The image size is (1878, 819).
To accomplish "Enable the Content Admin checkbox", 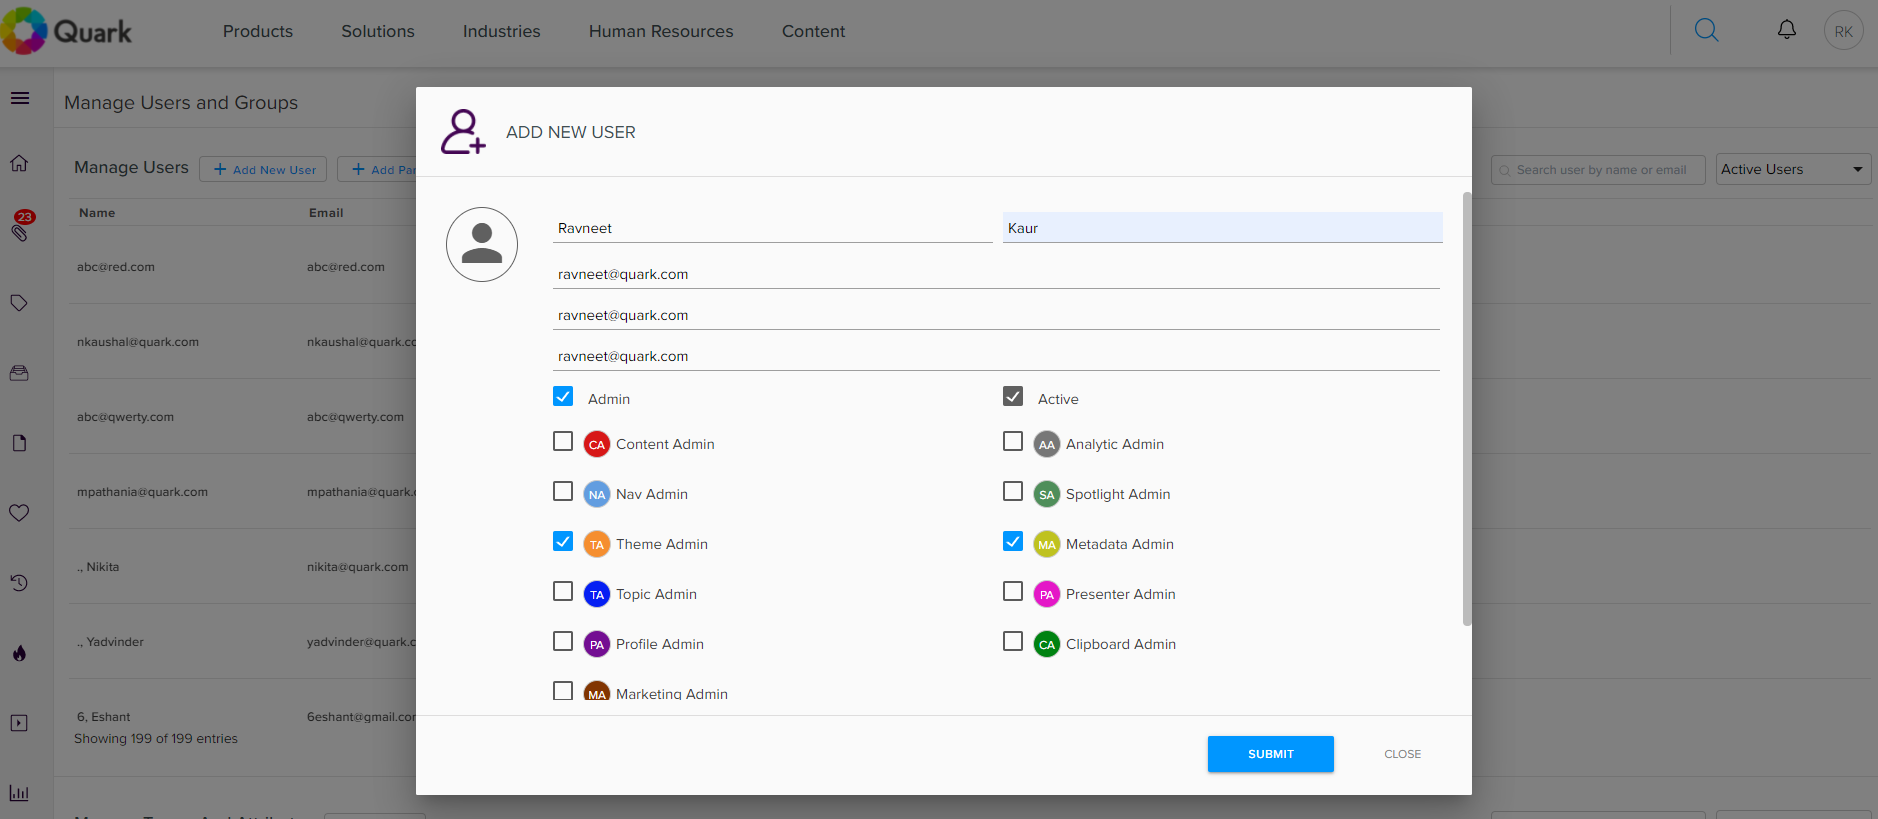I will pyautogui.click(x=563, y=441).
